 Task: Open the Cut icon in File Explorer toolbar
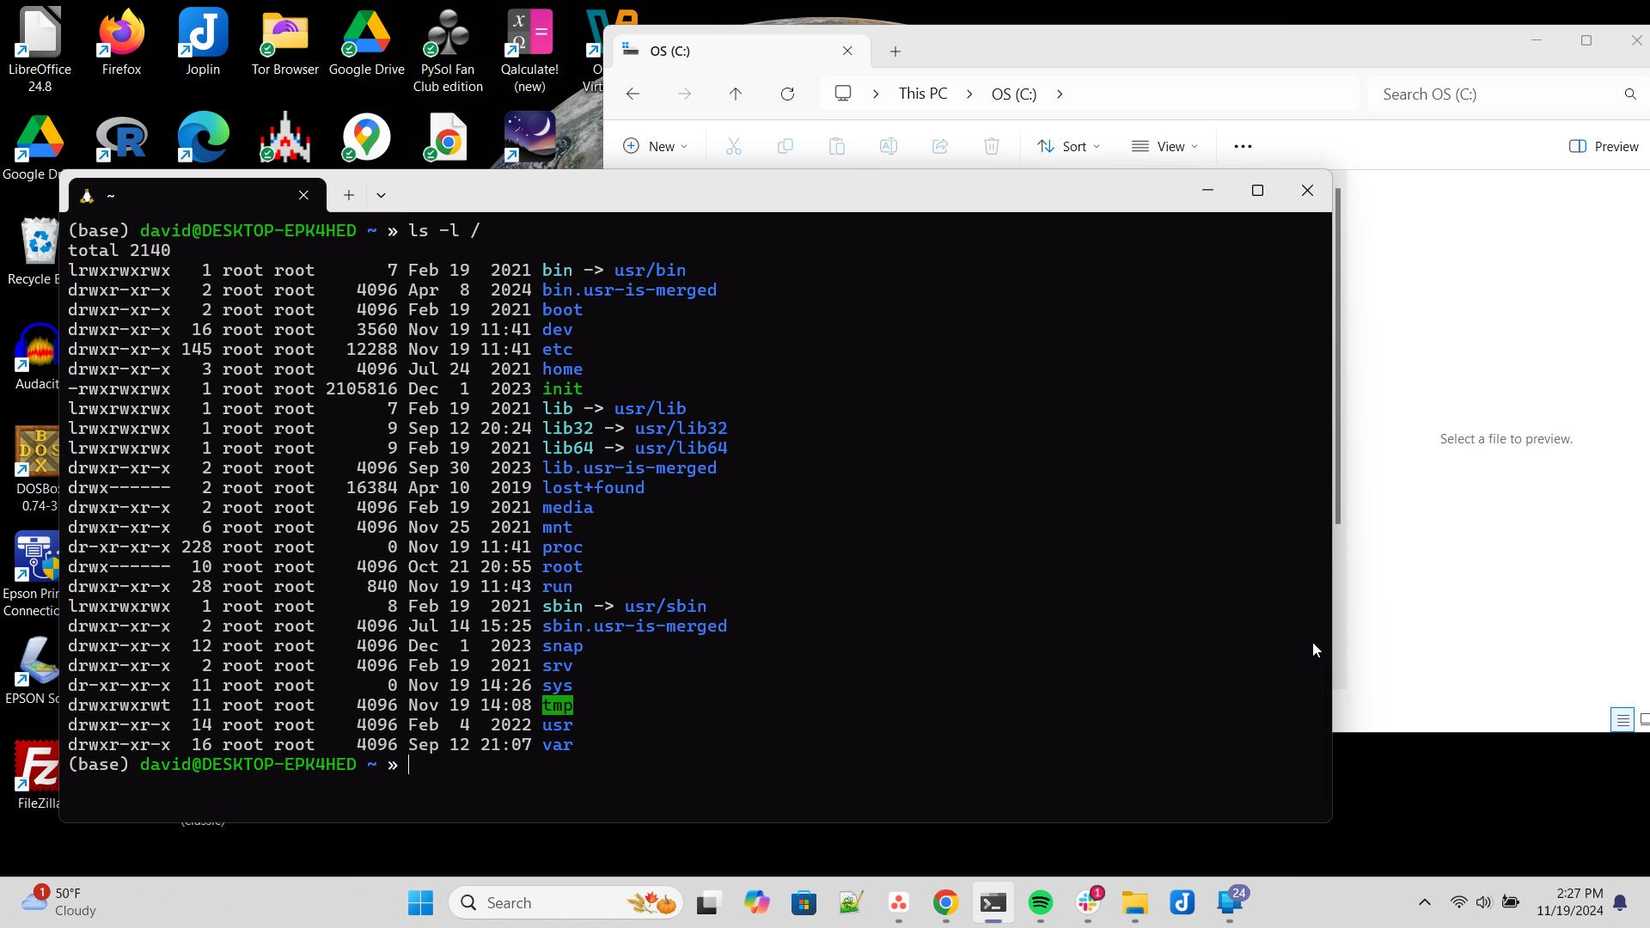(735, 146)
